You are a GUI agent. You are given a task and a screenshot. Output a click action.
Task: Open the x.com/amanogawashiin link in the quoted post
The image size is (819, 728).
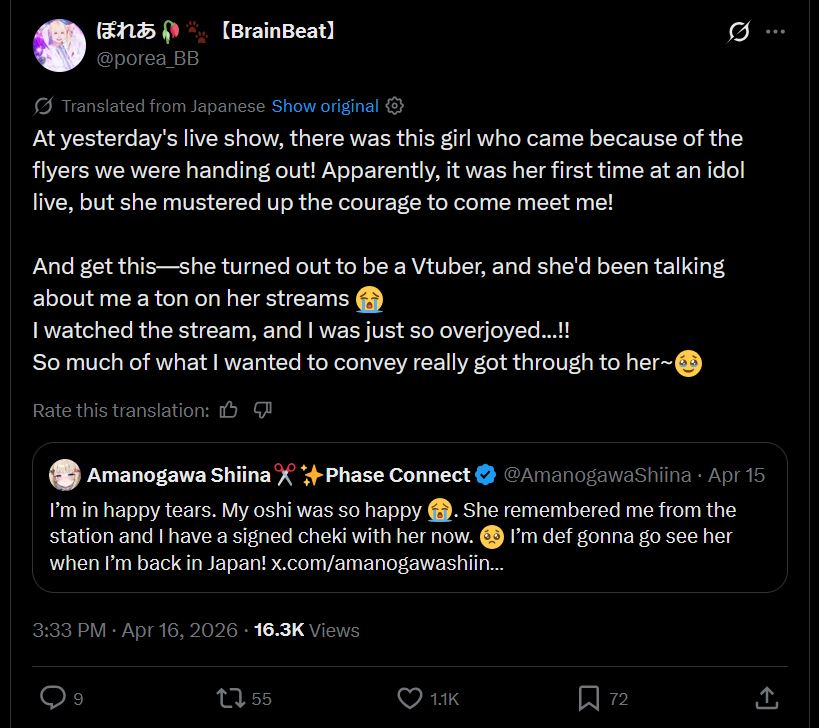[x=387, y=563]
